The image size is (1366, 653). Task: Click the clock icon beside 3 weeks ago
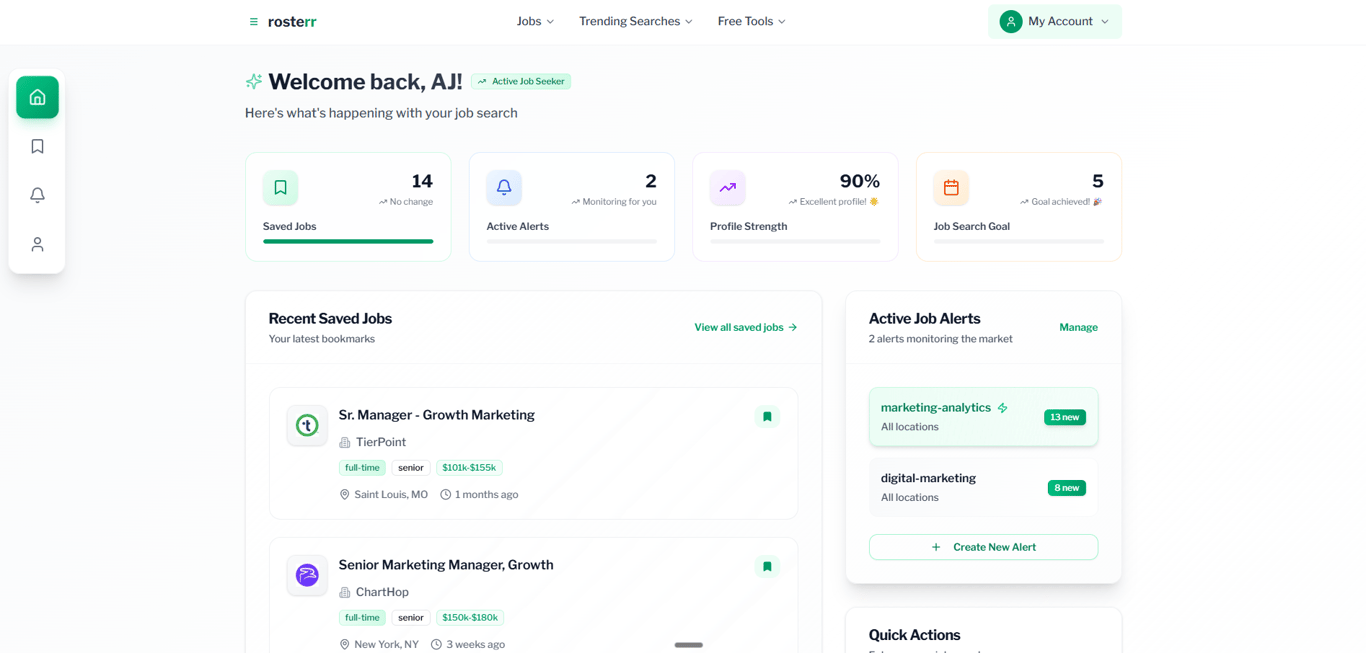(x=436, y=645)
